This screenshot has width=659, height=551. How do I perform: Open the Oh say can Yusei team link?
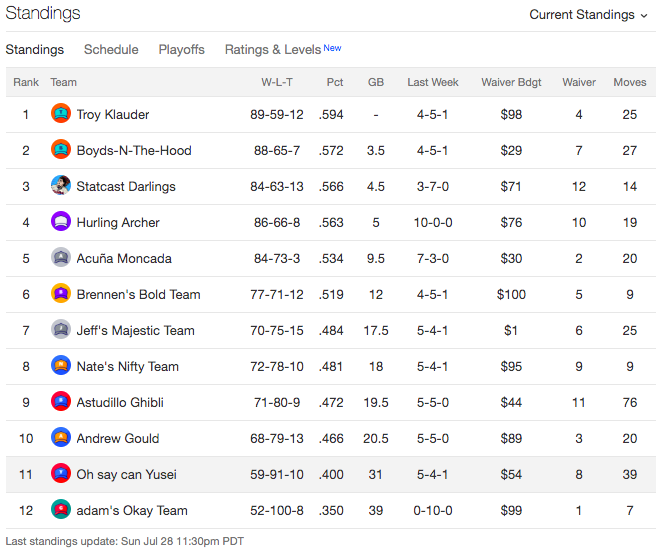[x=127, y=475]
